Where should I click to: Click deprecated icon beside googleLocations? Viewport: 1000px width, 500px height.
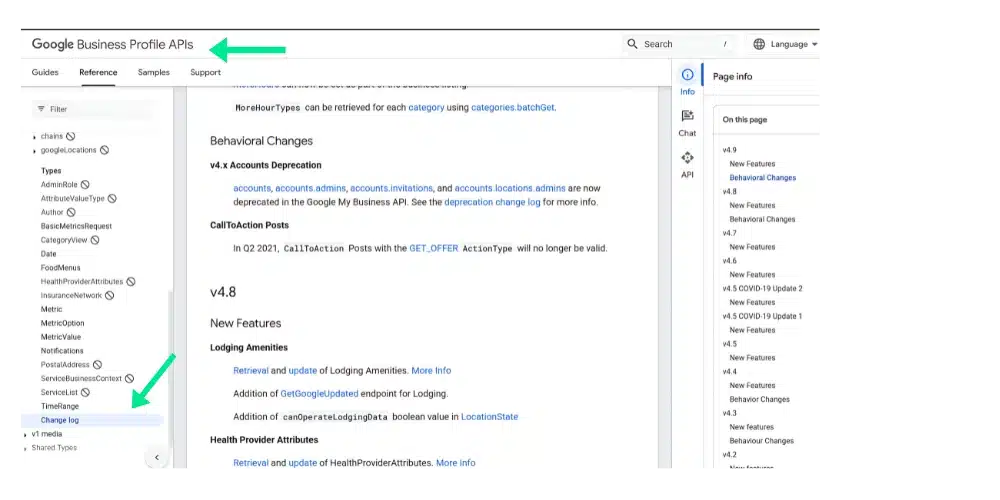tap(104, 150)
